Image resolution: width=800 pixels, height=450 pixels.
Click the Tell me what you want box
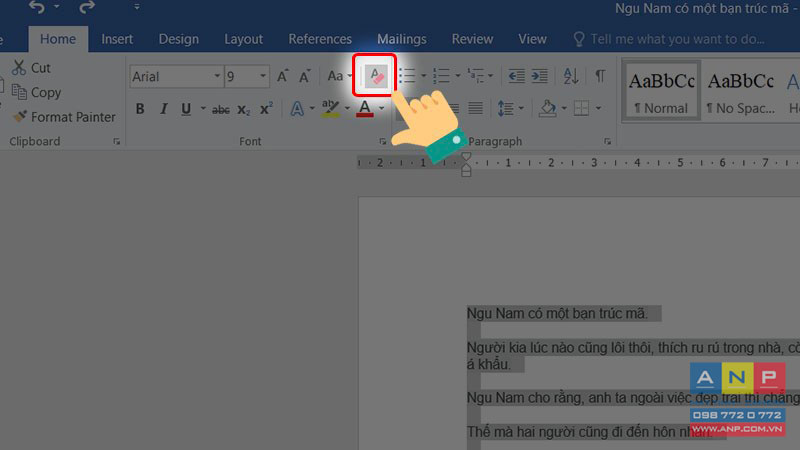point(669,39)
